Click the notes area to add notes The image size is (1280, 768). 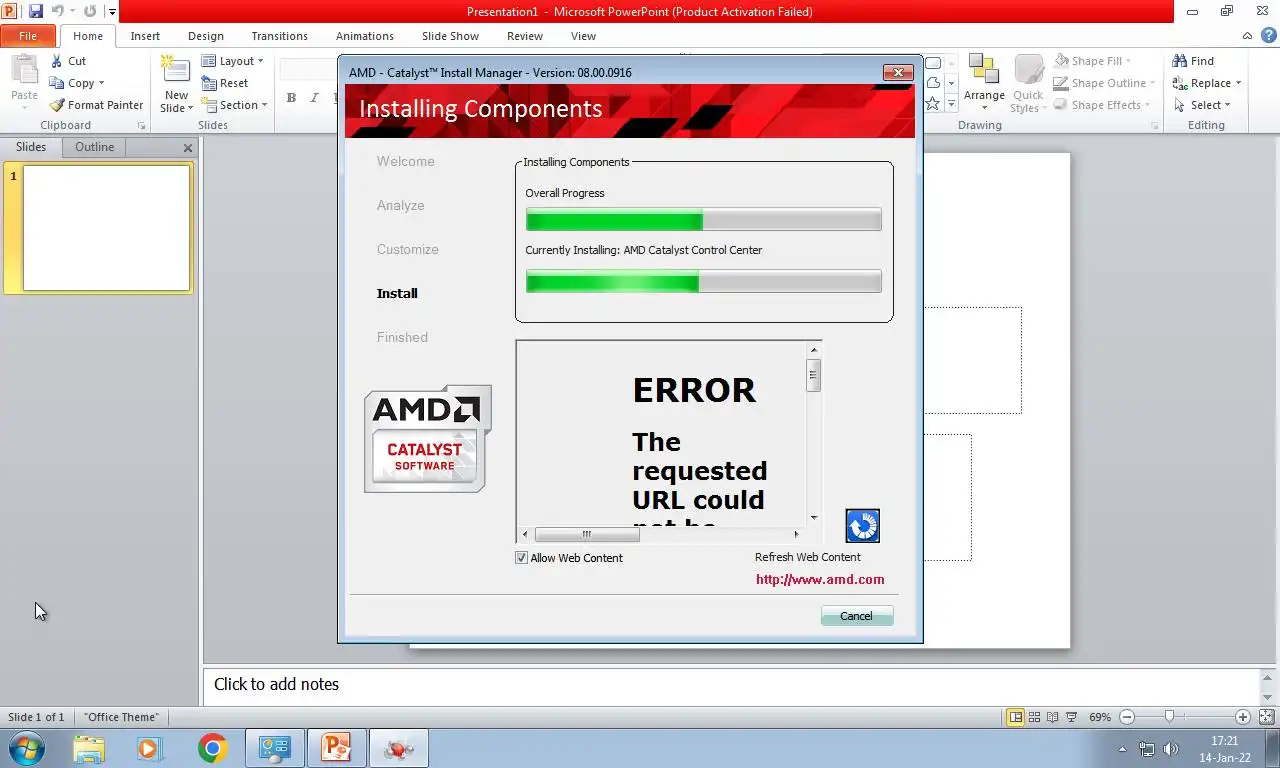pos(732,685)
